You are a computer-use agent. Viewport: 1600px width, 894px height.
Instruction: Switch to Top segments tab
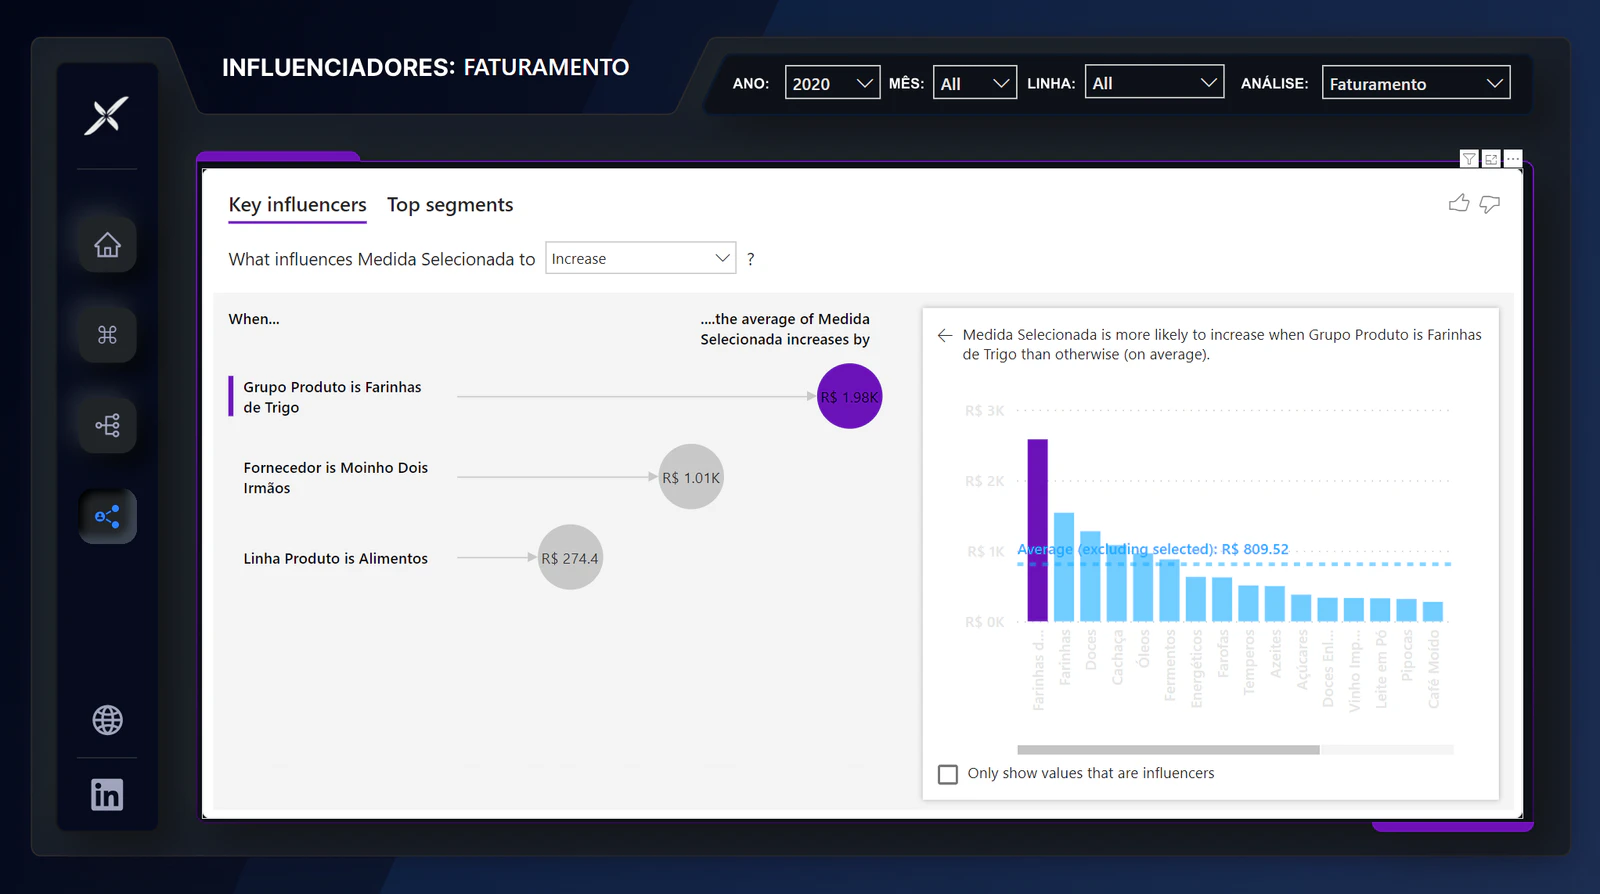pyautogui.click(x=450, y=205)
